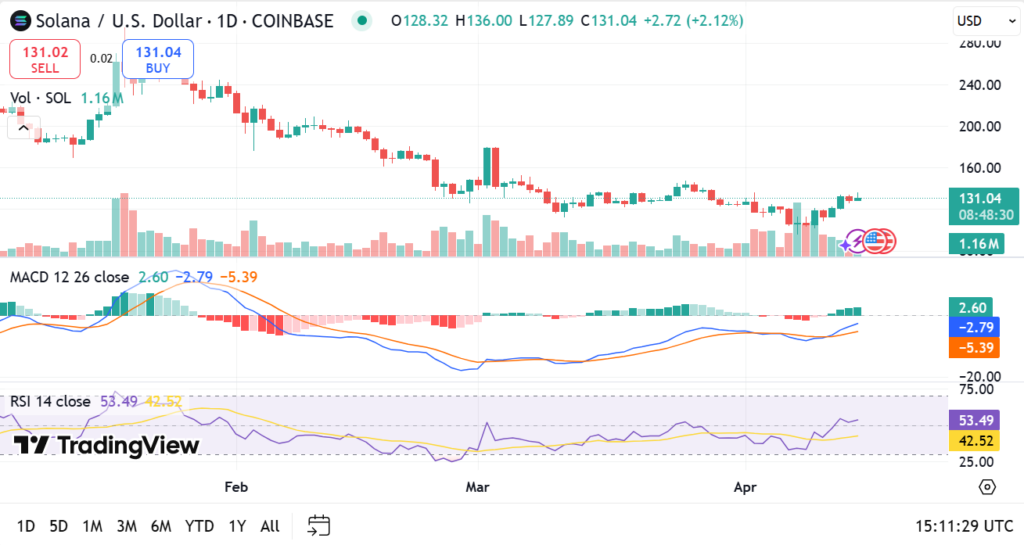
Task: Select the All time range
Action: (x=270, y=526)
